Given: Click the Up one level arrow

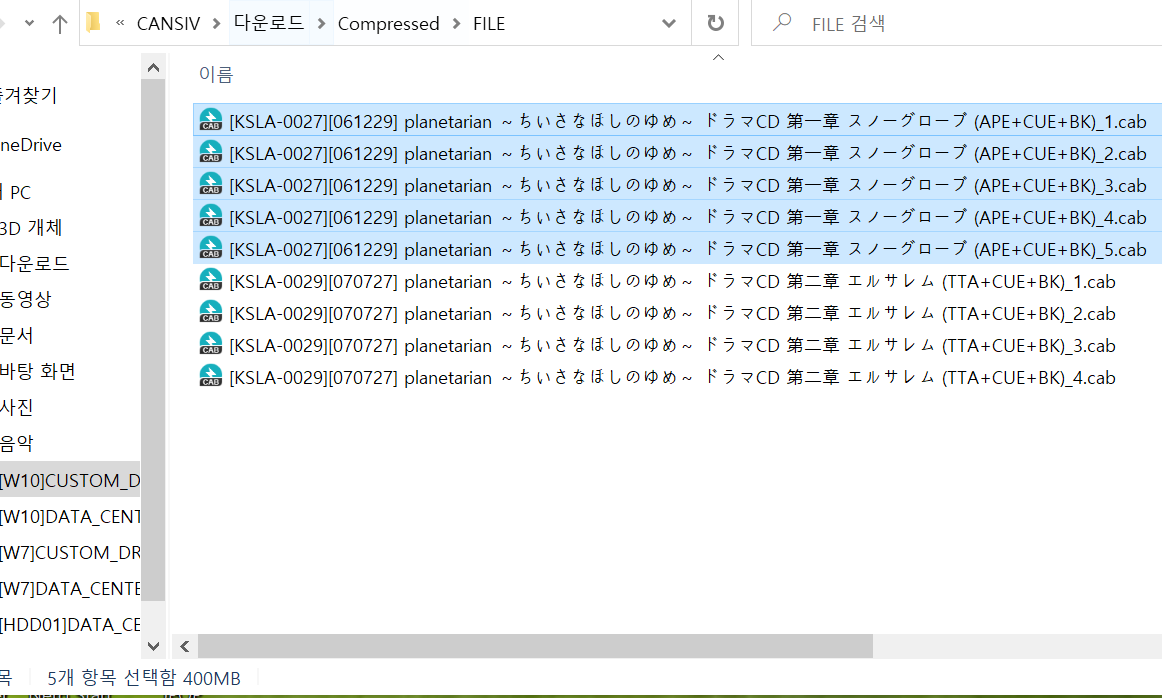Looking at the screenshot, I should coord(60,24).
